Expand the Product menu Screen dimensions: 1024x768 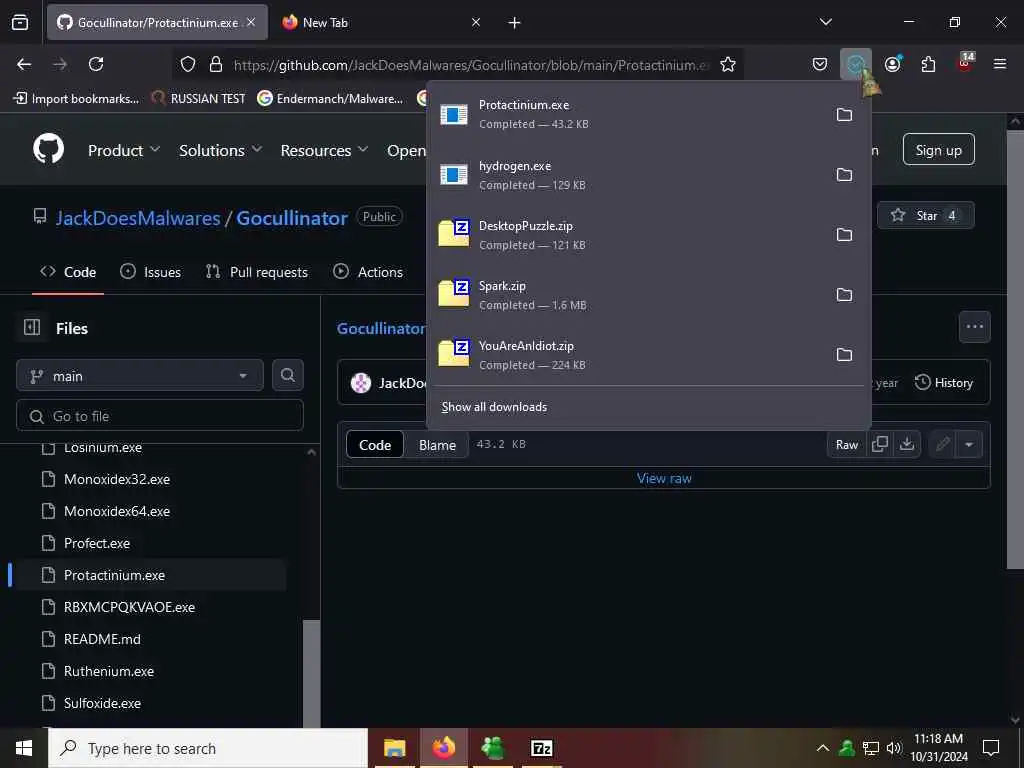tap(124, 150)
